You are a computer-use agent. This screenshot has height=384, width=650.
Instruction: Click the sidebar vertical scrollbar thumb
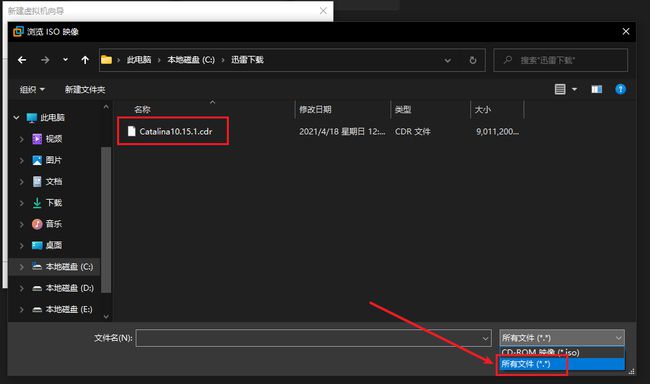106,220
